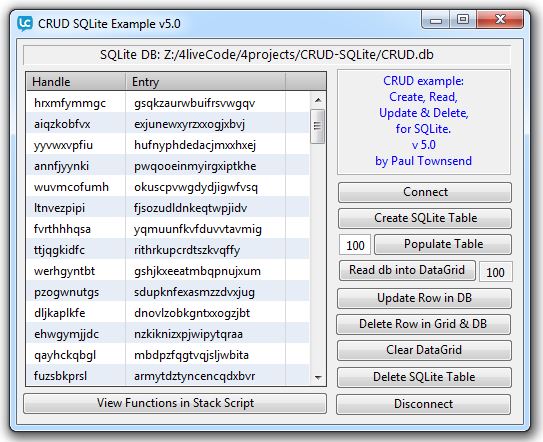Image resolution: width=543 pixels, height=442 pixels.
Task: Click Read db into DataGrid button
Action: click(407, 270)
